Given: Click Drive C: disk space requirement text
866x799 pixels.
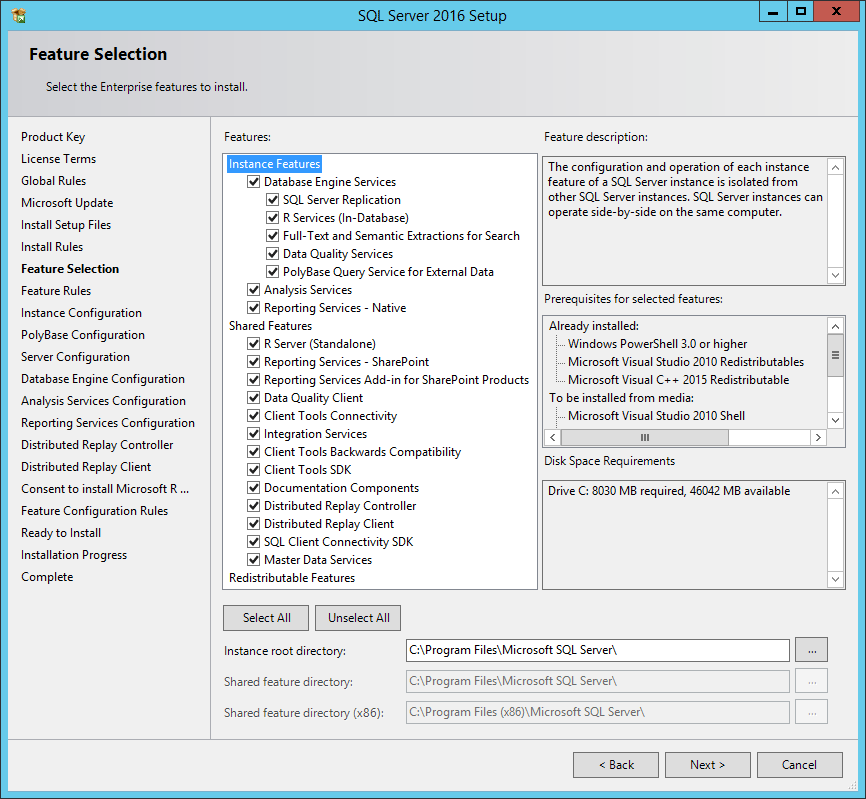Looking at the screenshot, I should click(x=669, y=491).
